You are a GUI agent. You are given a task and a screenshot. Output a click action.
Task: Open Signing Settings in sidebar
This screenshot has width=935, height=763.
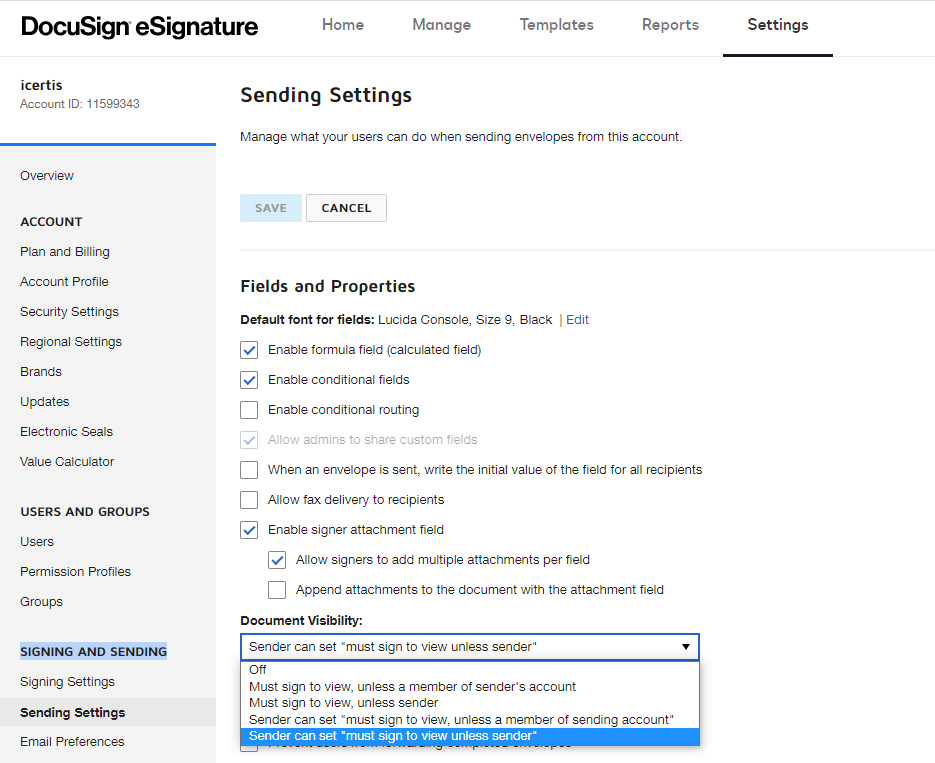click(x=67, y=682)
